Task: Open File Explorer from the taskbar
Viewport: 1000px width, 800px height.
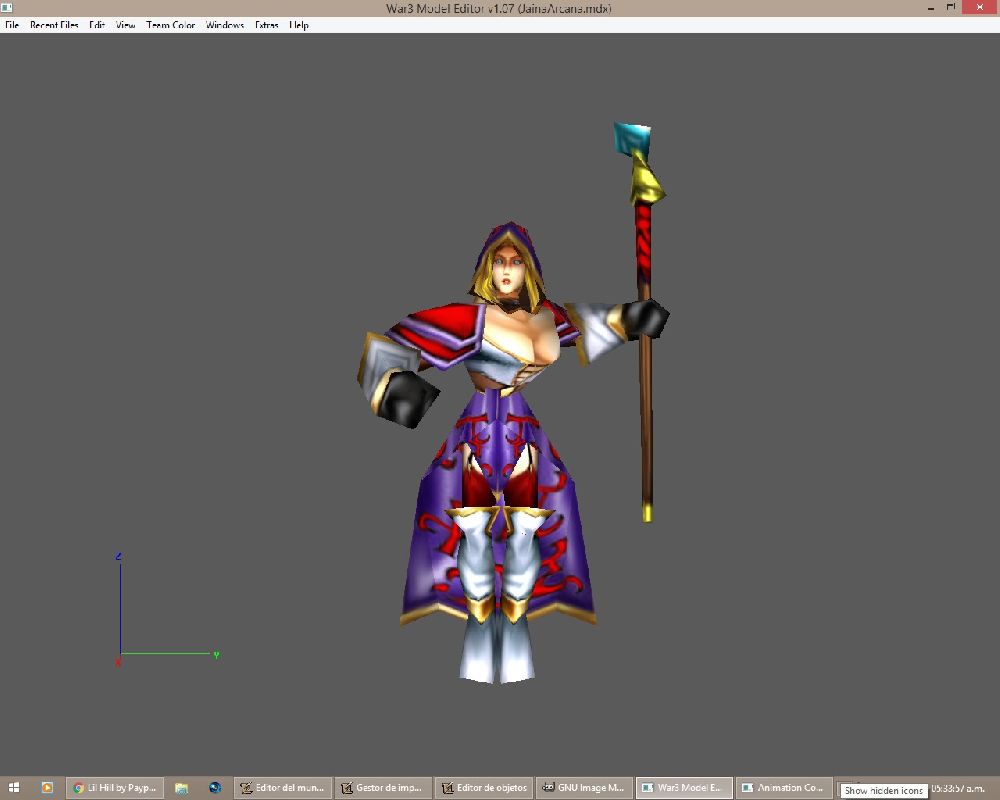Action: point(181,788)
